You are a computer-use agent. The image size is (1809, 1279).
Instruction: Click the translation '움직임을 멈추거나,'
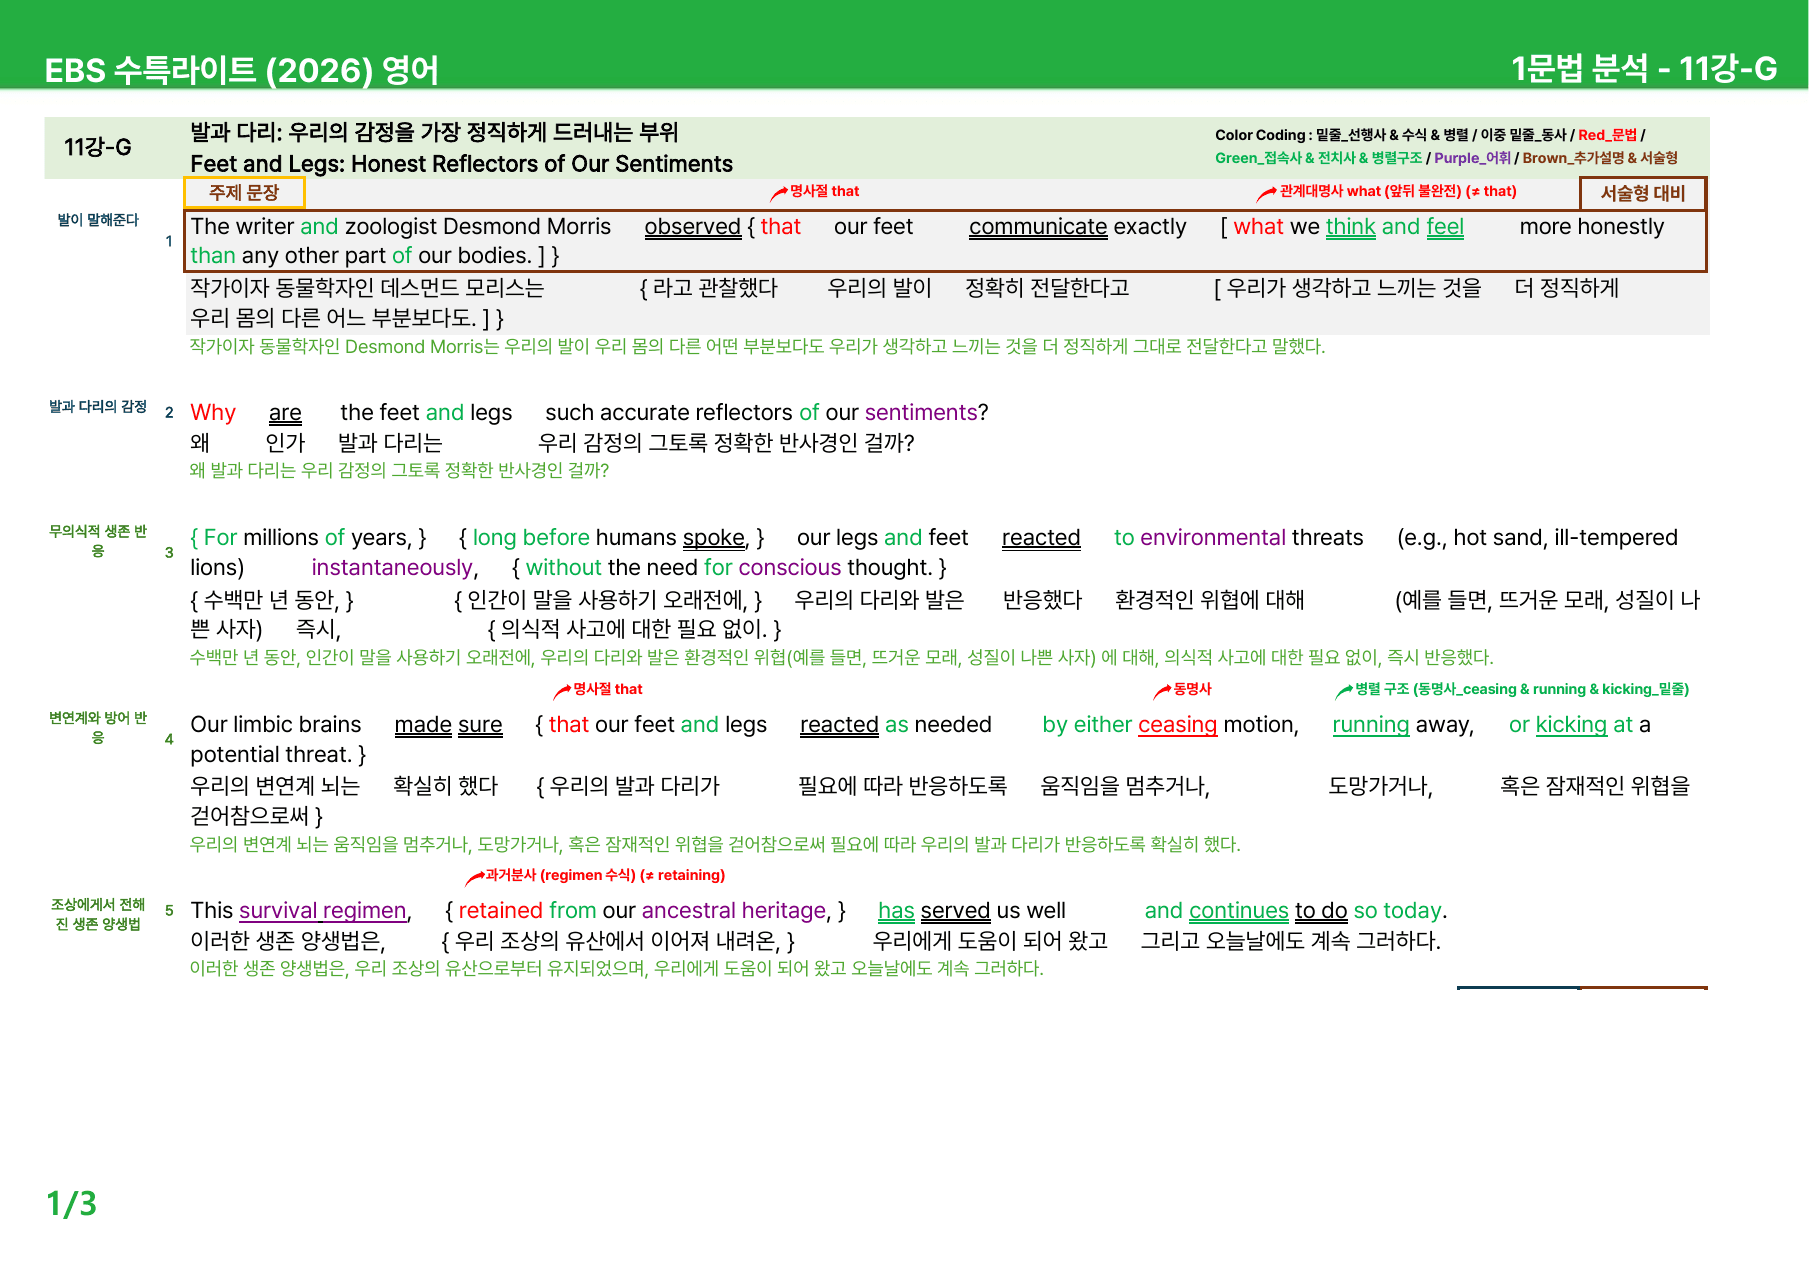[1125, 786]
